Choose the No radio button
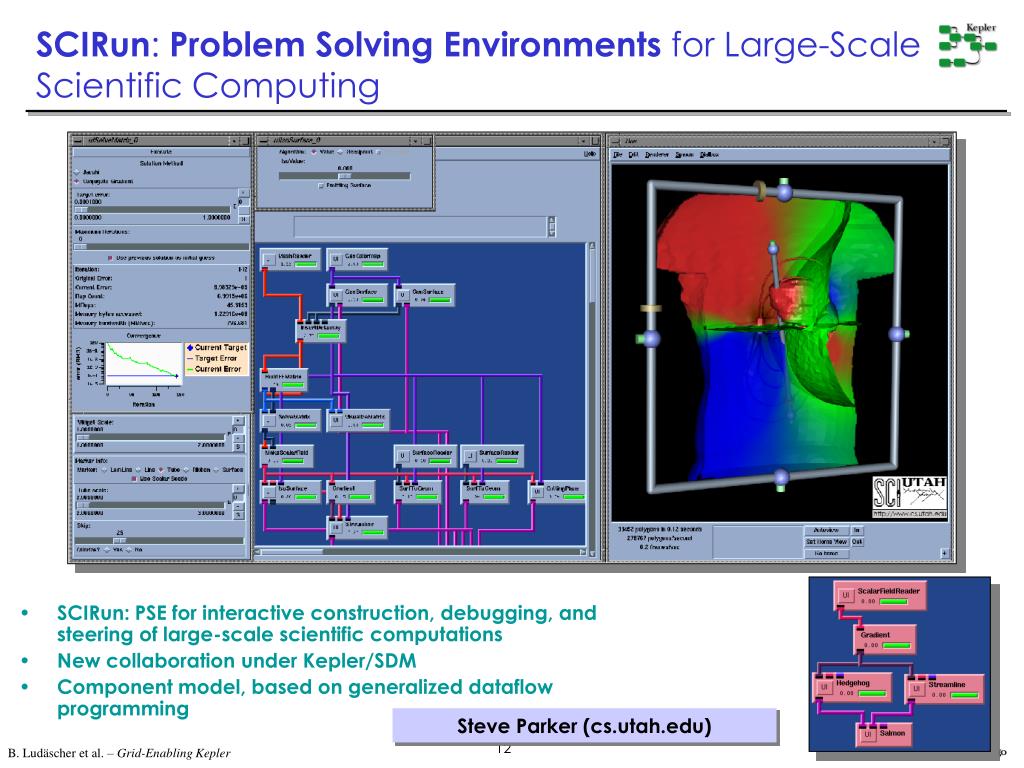The width and height of the screenshot is (1024, 768). 129,550
